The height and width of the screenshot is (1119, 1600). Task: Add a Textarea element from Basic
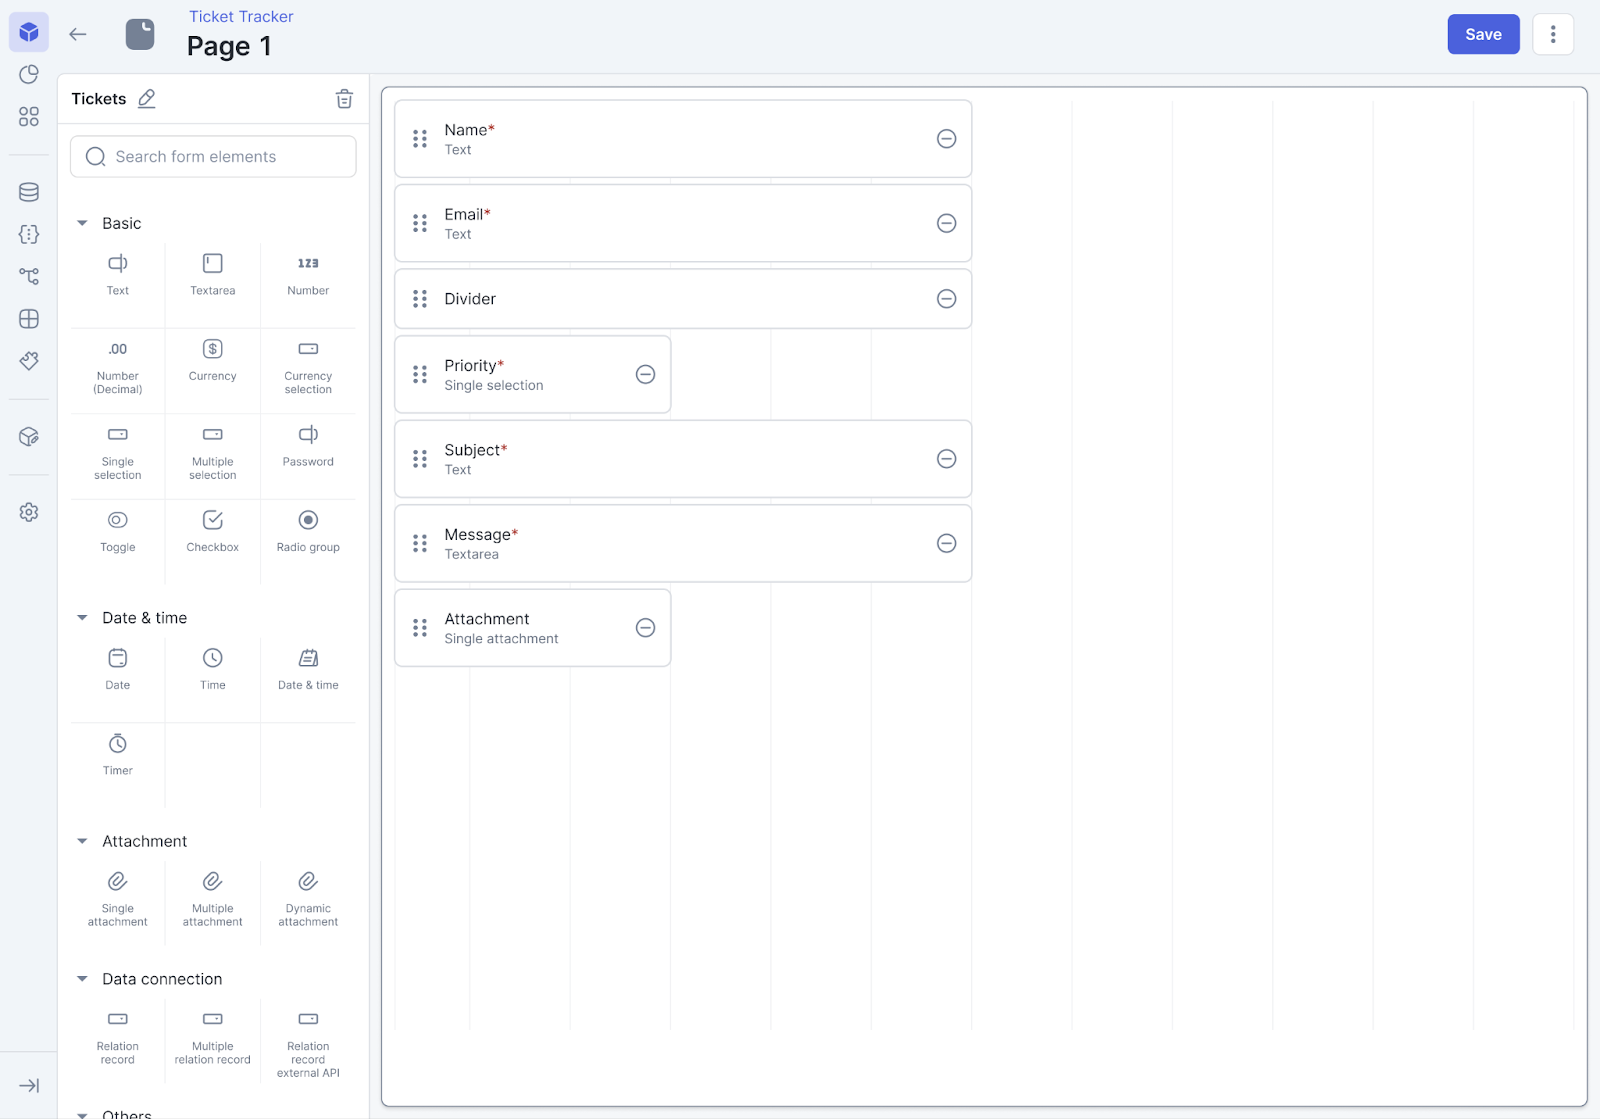click(212, 274)
